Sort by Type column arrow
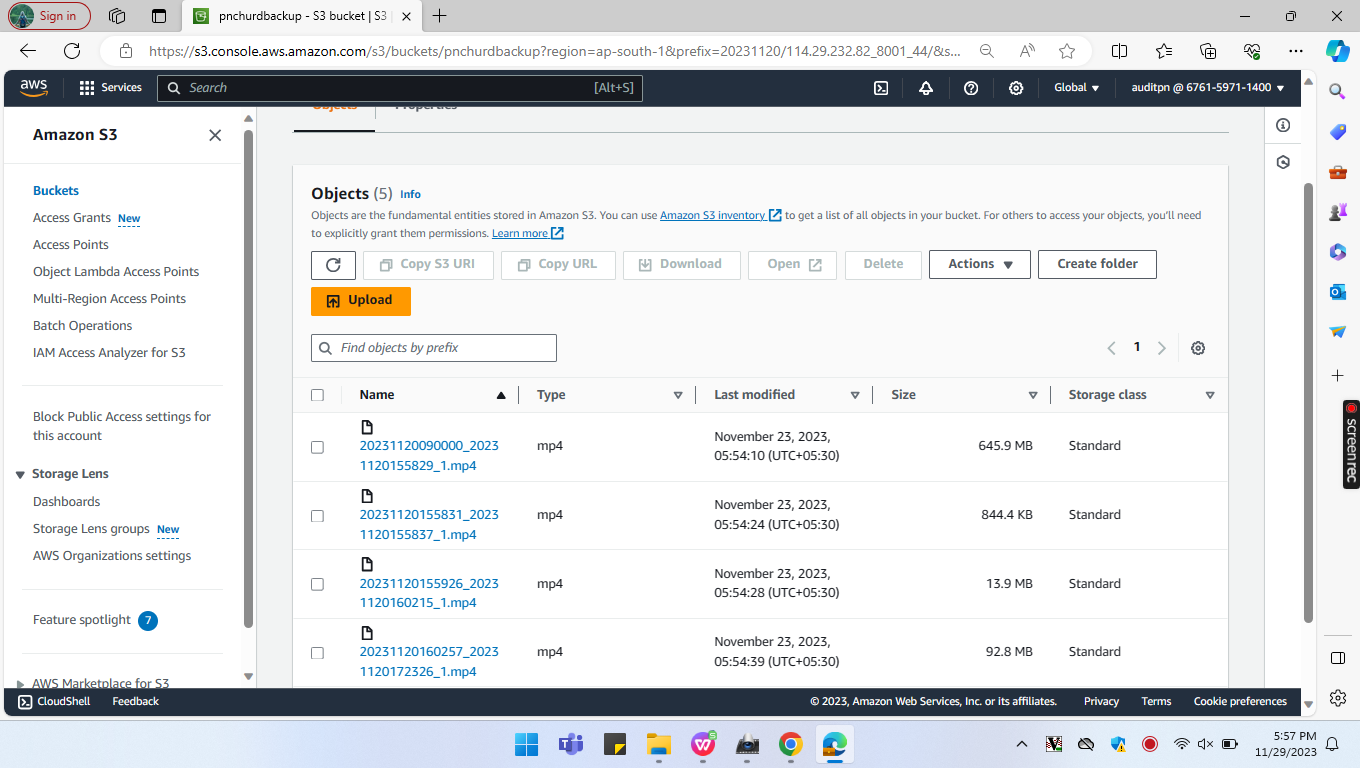 click(678, 395)
